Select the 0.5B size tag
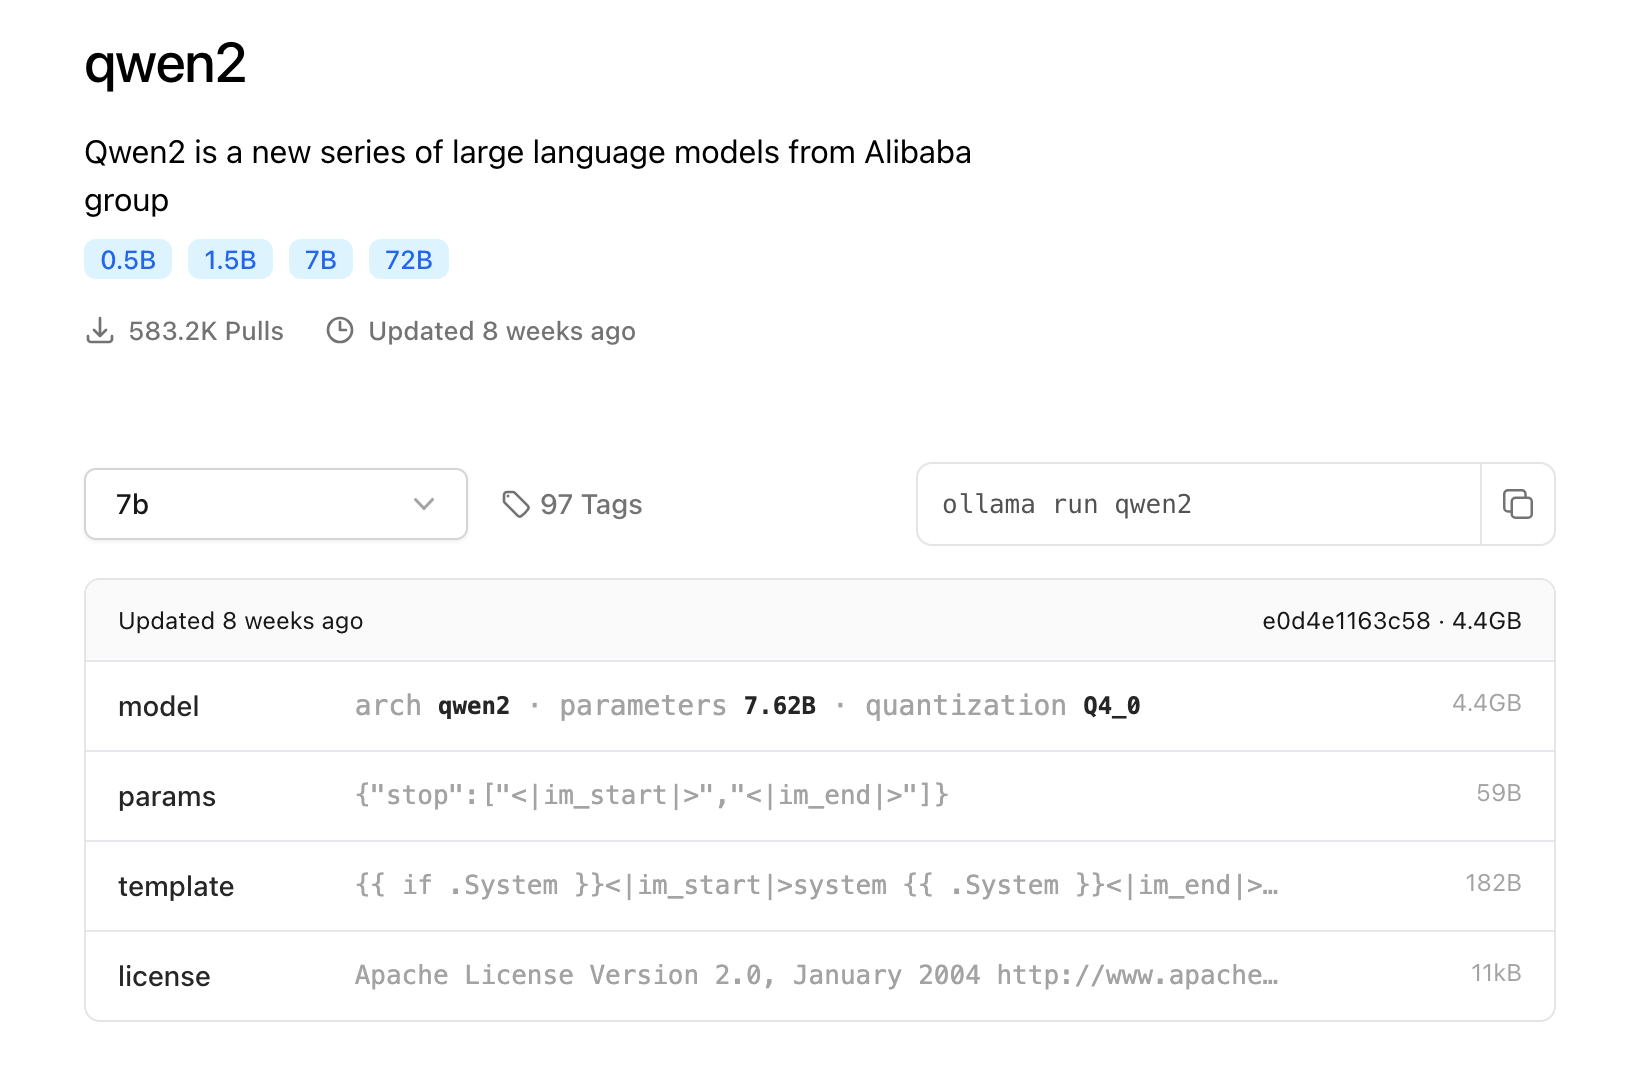This screenshot has height=1076, width=1626. click(128, 260)
